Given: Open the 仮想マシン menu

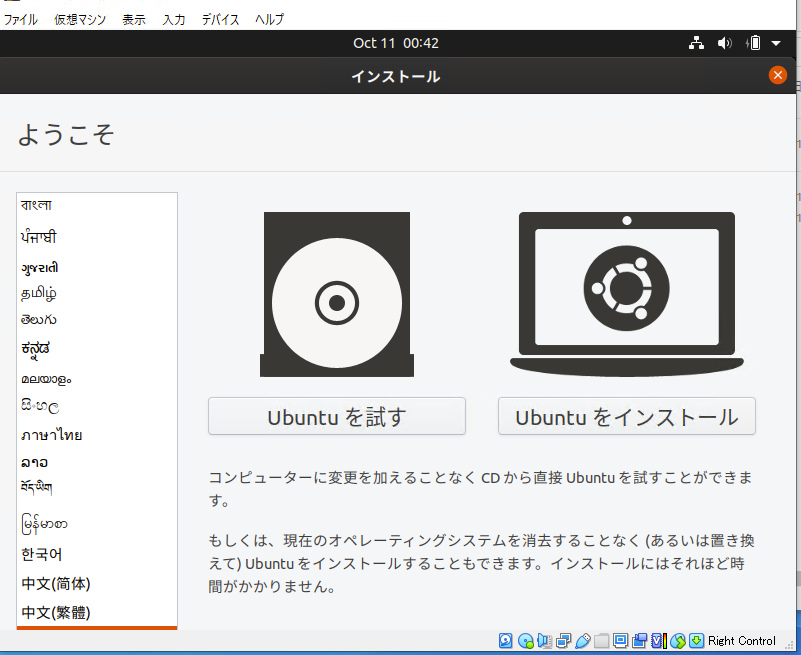Looking at the screenshot, I should (x=80, y=19).
